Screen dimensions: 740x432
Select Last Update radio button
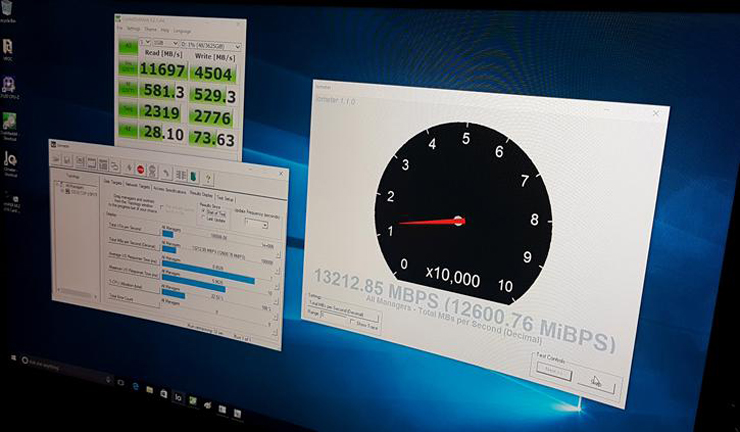click(x=202, y=218)
